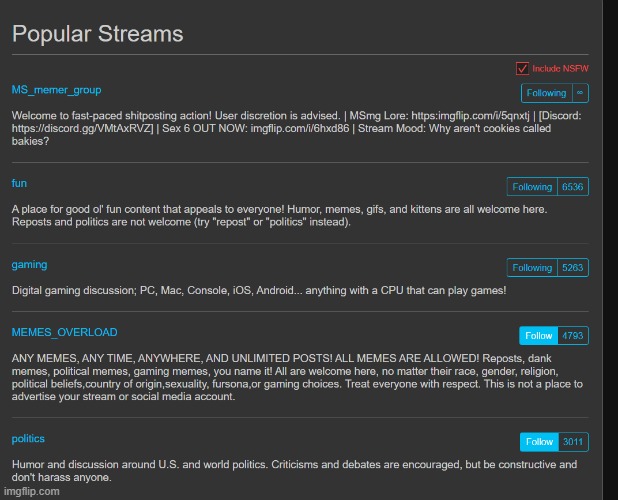Click the 3011 follower count badge
The width and height of the screenshot is (618, 500).
click(x=573, y=441)
